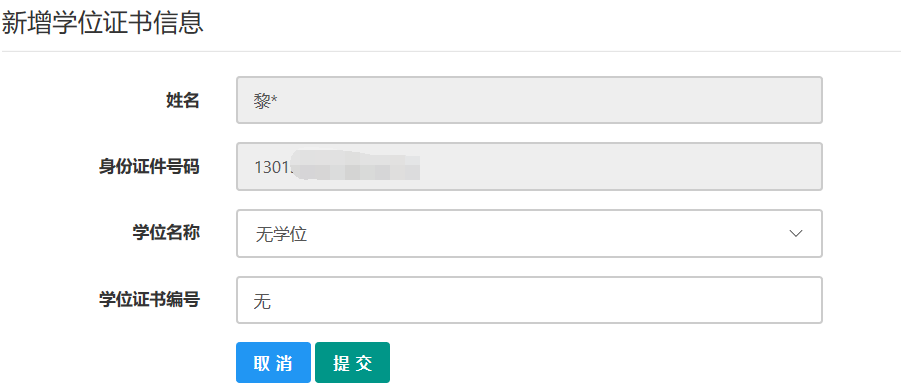Click the divider line under the heading
907x387 pixels.
(451, 51)
